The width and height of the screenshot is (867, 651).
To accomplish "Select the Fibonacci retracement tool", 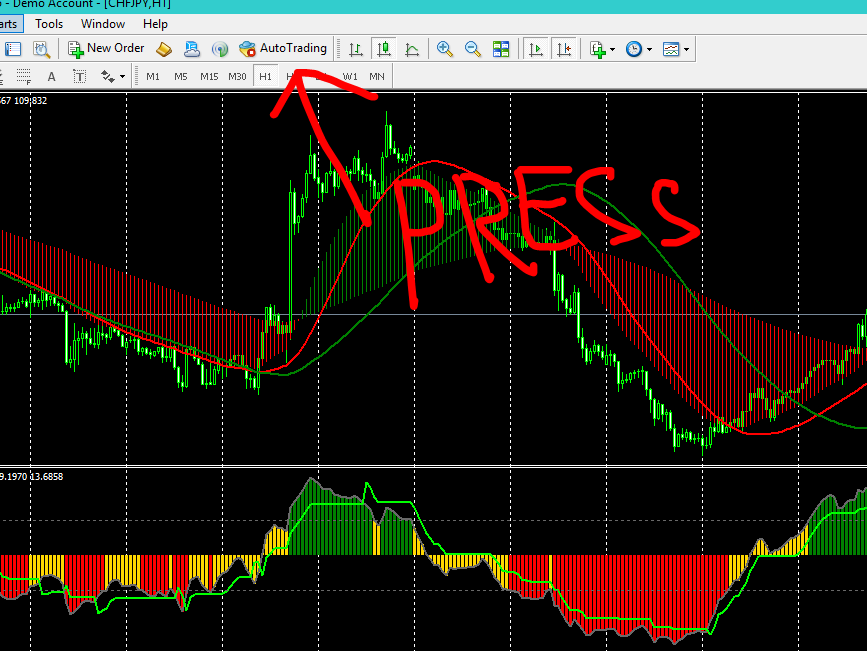I will pyautogui.click(x=23, y=76).
